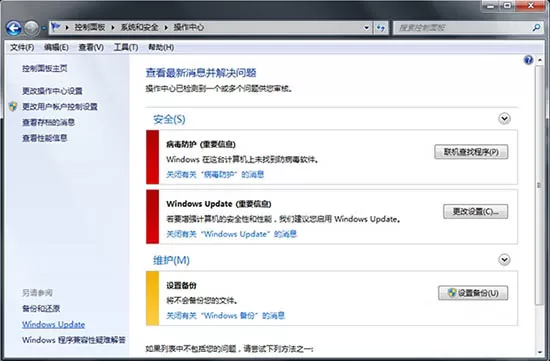Expand arrow after 控制面板 breadcrumb

click(113, 27)
